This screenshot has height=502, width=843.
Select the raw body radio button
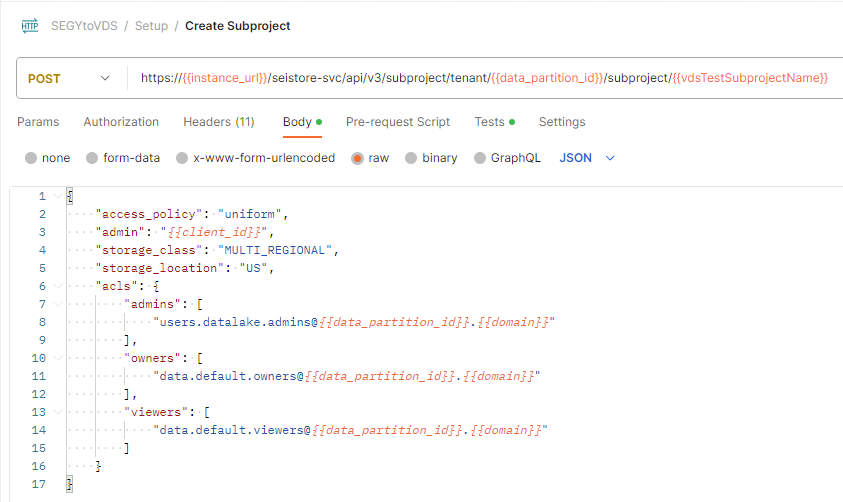pyautogui.click(x=358, y=158)
